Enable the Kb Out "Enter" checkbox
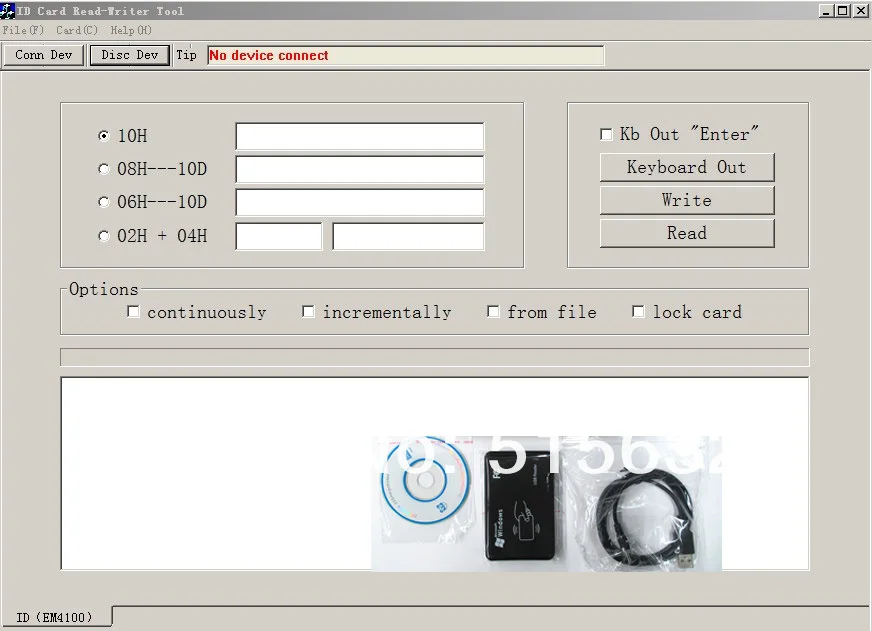This screenshot has width=872, height=631. click(x=606, y=133)
